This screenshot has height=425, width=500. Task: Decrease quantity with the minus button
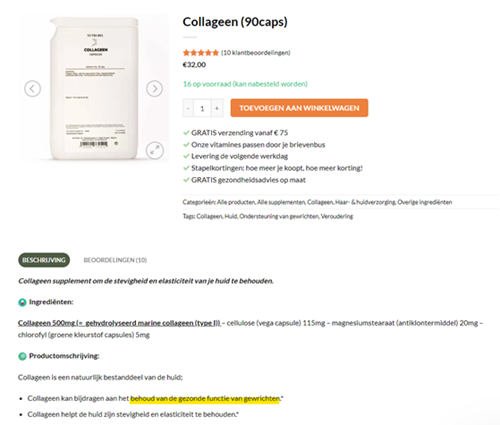[188, 108]
